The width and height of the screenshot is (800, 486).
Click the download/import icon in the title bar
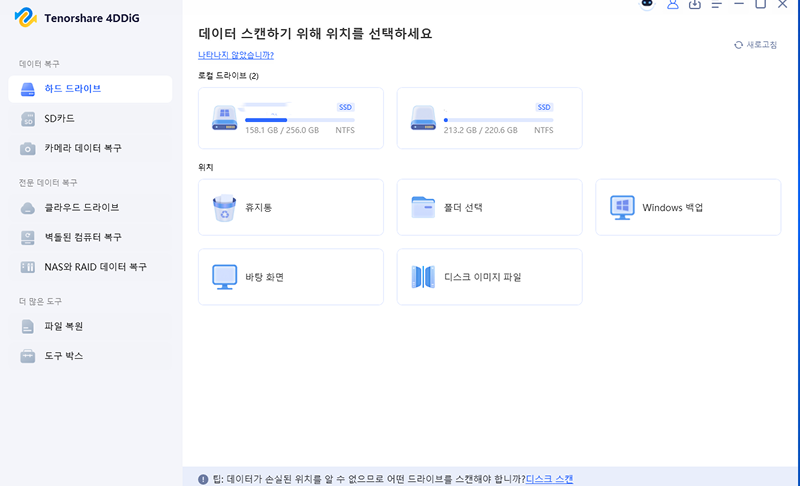coord(694,4)
